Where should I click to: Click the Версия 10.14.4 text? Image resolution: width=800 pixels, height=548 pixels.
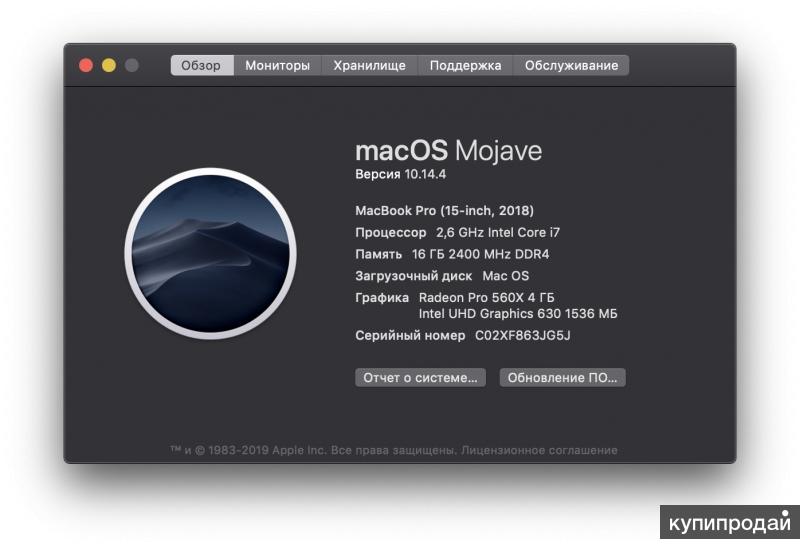tap(401, 174)
